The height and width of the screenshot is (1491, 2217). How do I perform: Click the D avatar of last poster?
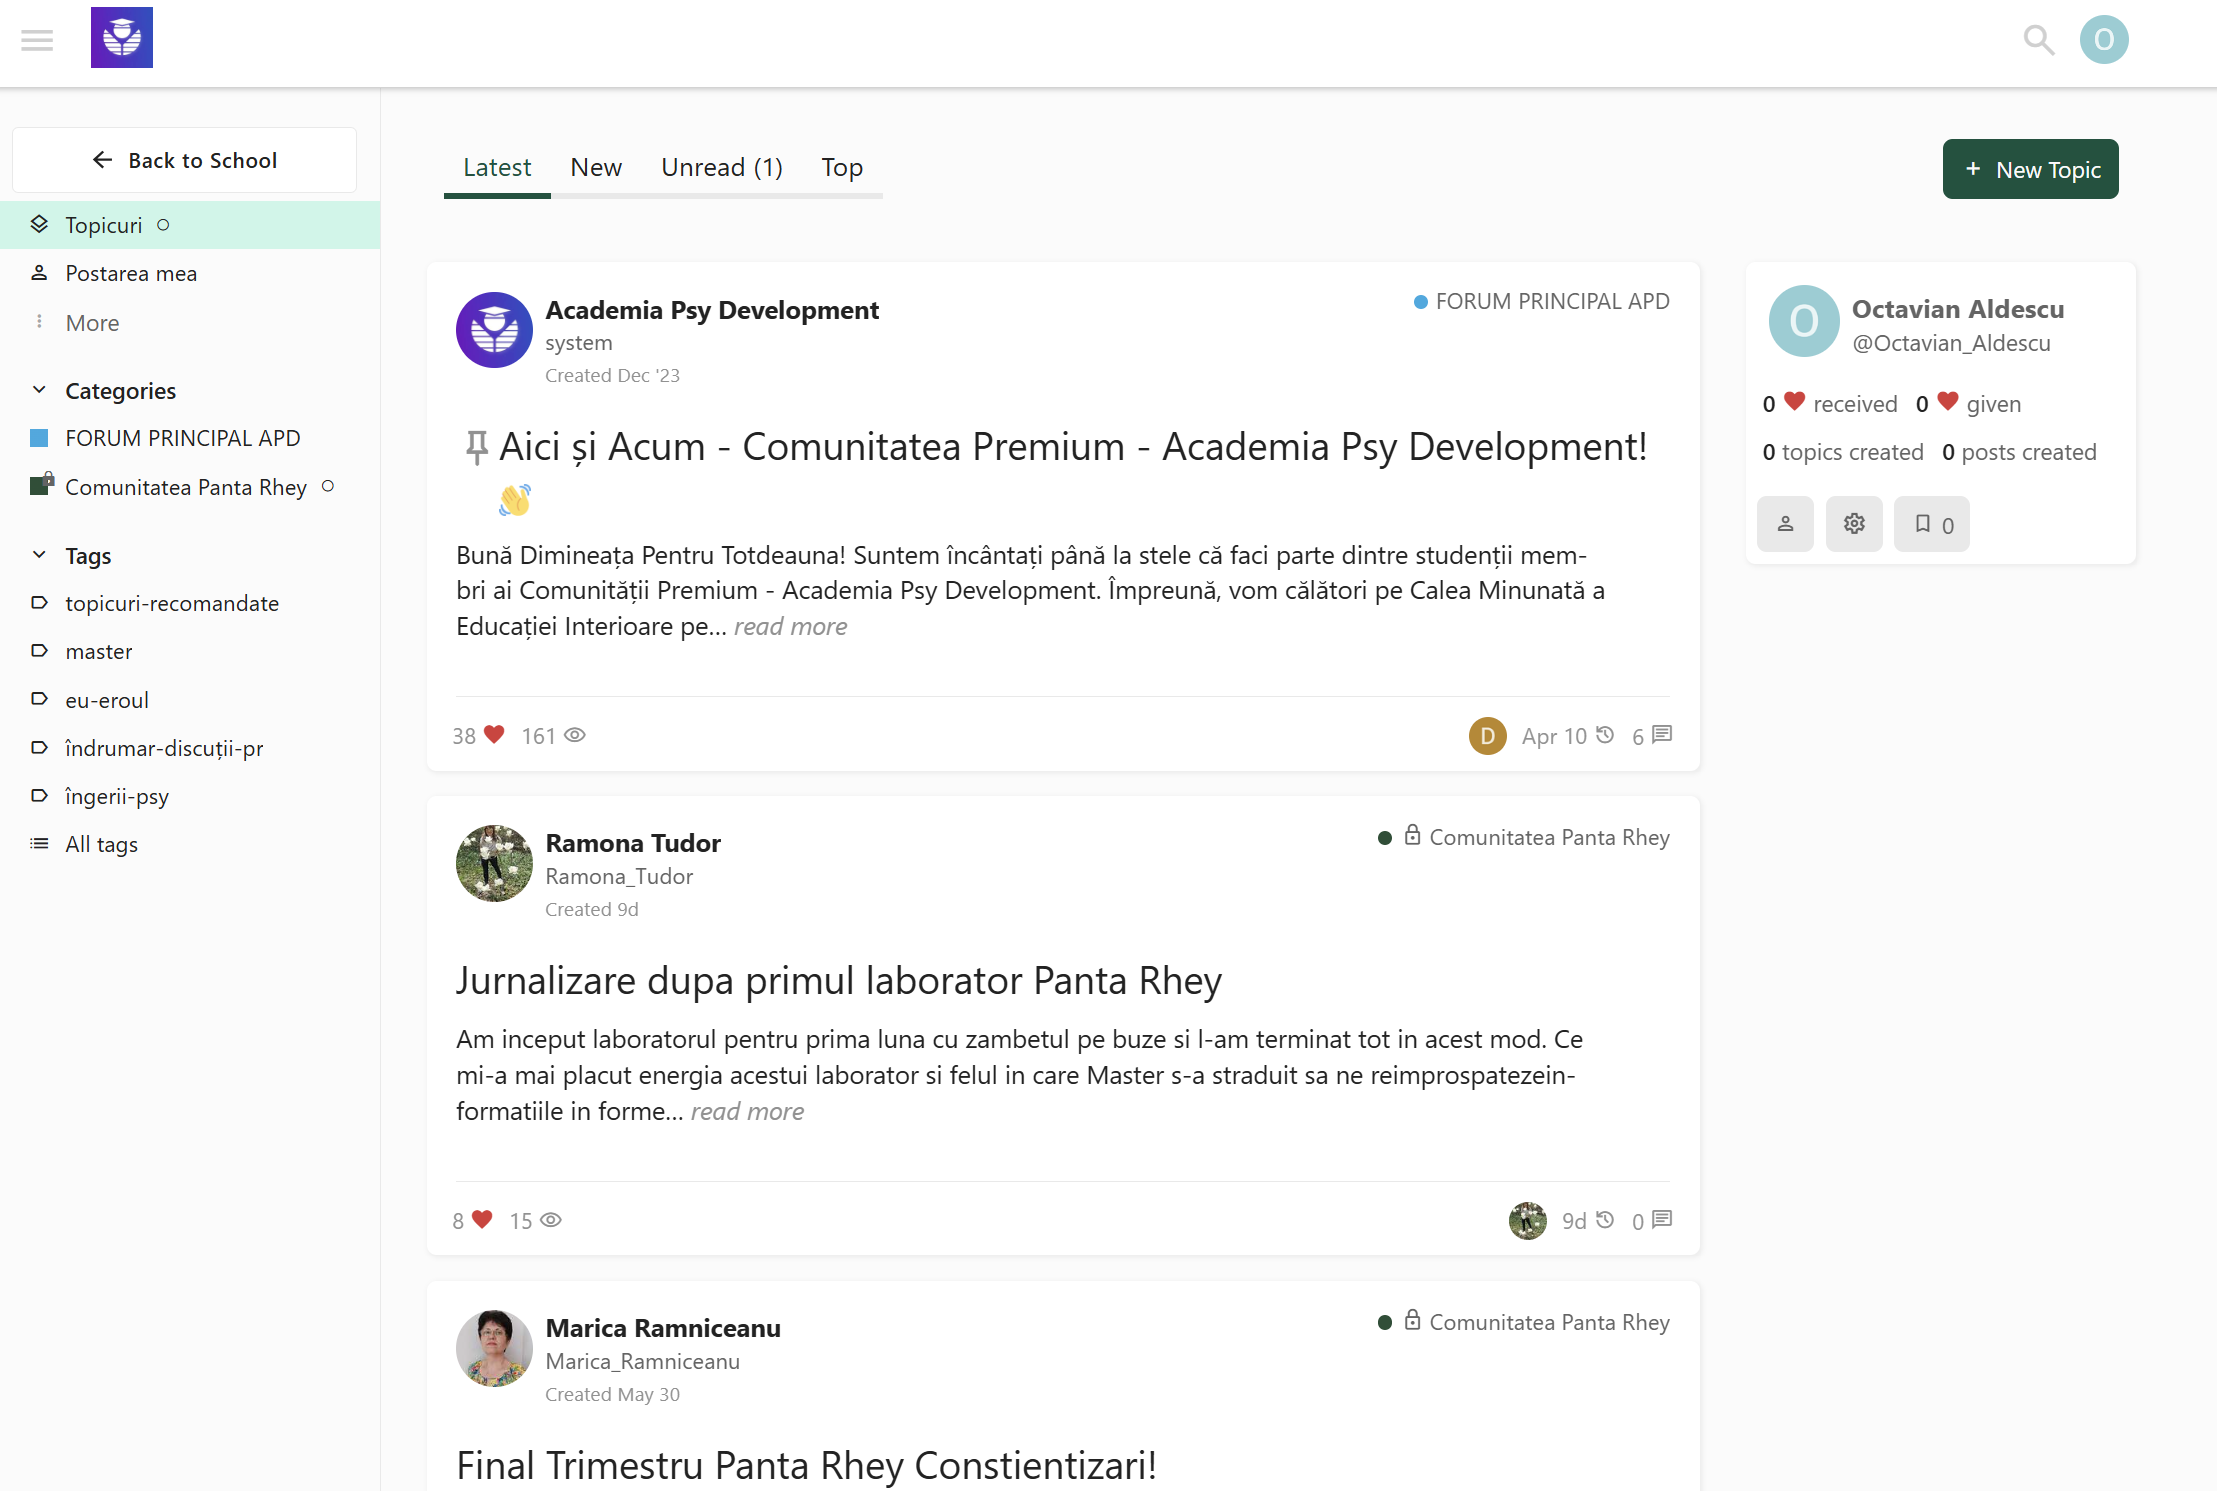[x=1488, y=736]
